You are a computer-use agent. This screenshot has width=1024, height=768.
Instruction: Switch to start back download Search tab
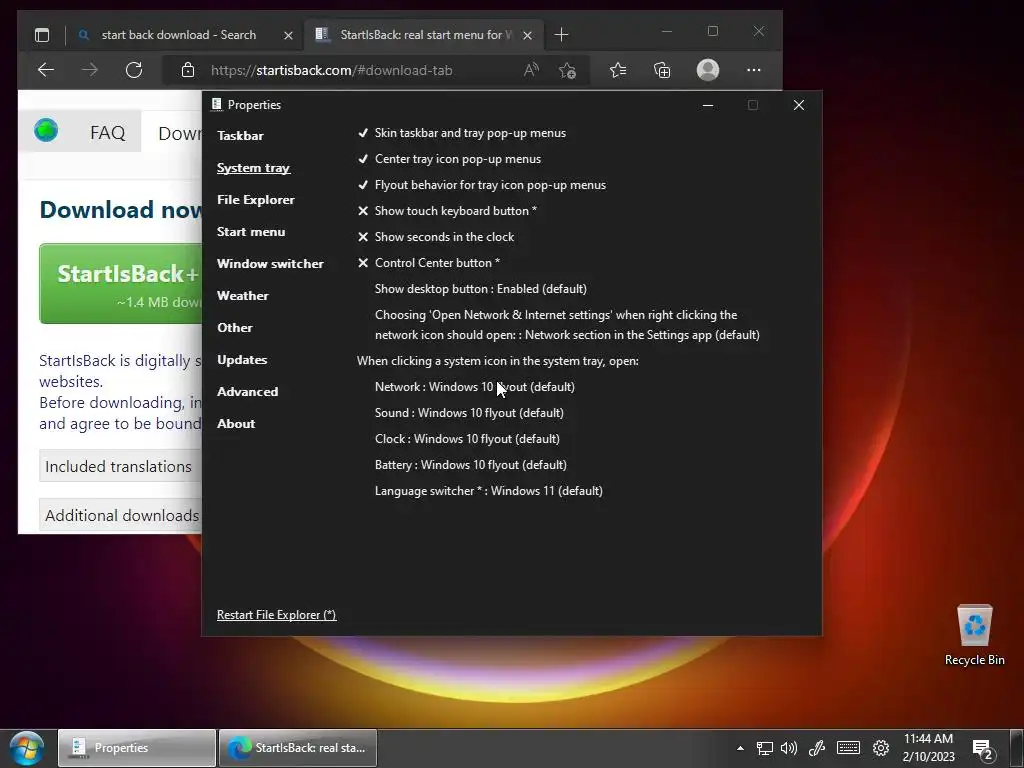(178, 35)
